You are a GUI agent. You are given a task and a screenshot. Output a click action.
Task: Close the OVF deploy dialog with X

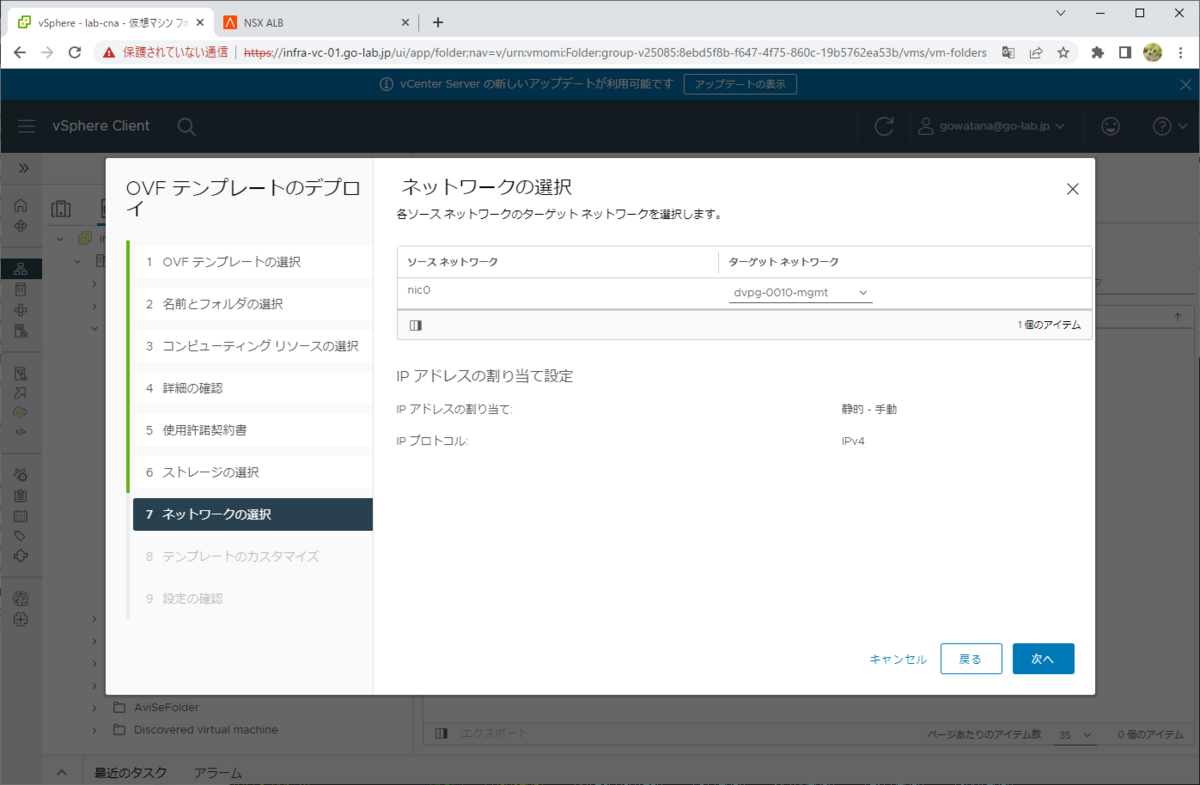tap(1073, 189)
